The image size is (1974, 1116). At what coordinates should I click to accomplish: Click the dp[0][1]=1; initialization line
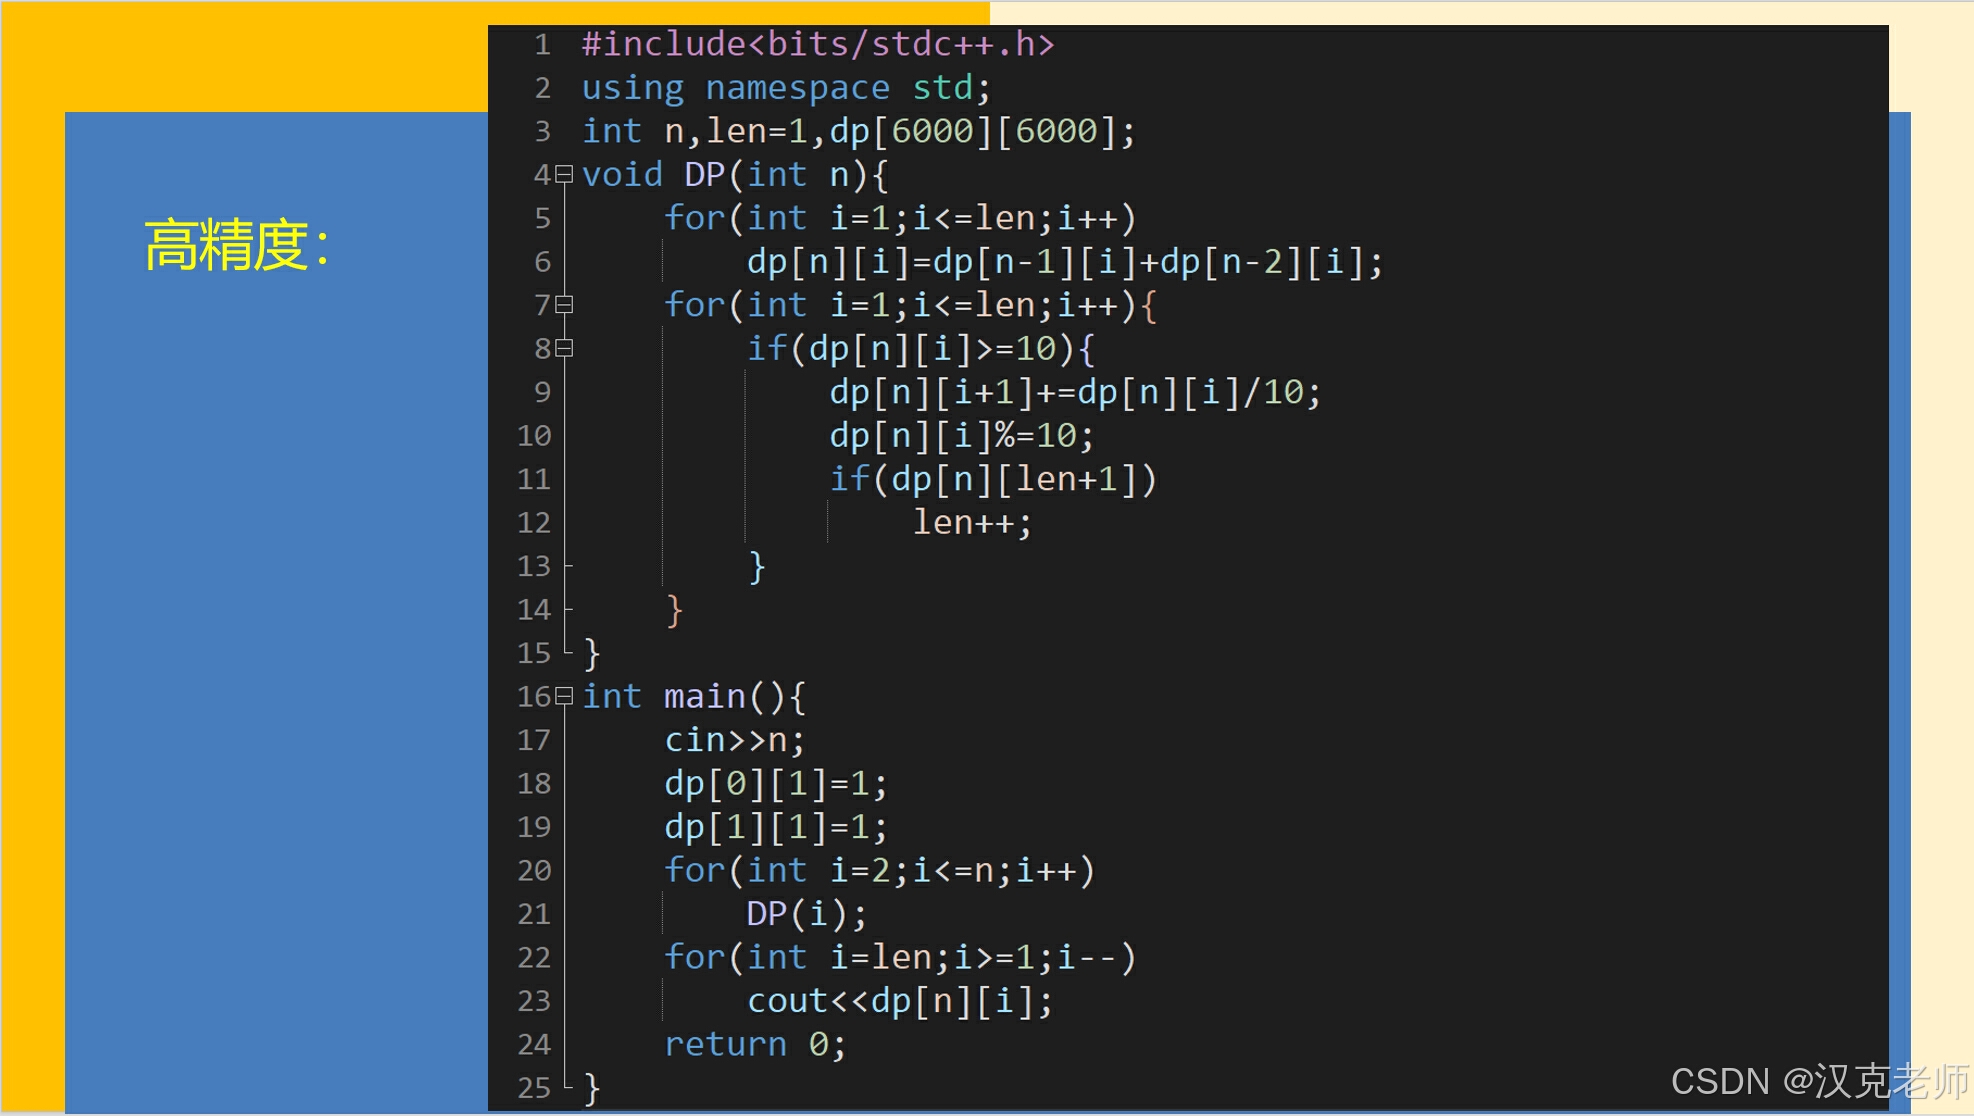[775, 784]
